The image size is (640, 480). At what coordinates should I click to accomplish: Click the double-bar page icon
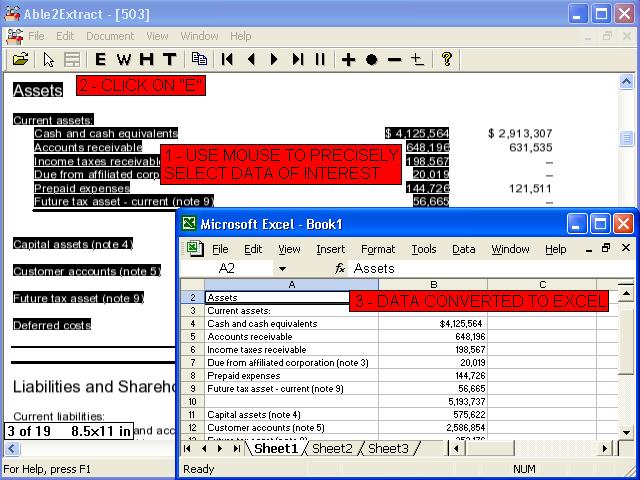[x=320, y=60]
